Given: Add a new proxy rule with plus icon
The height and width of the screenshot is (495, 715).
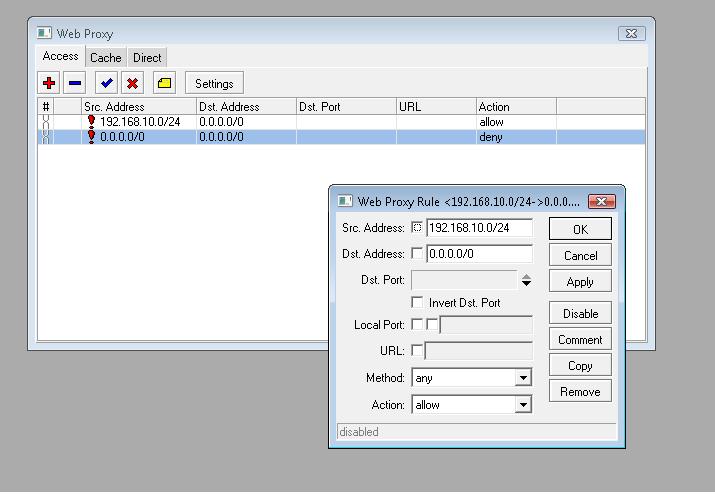Looking at the screenshot, I should (49, 83).
